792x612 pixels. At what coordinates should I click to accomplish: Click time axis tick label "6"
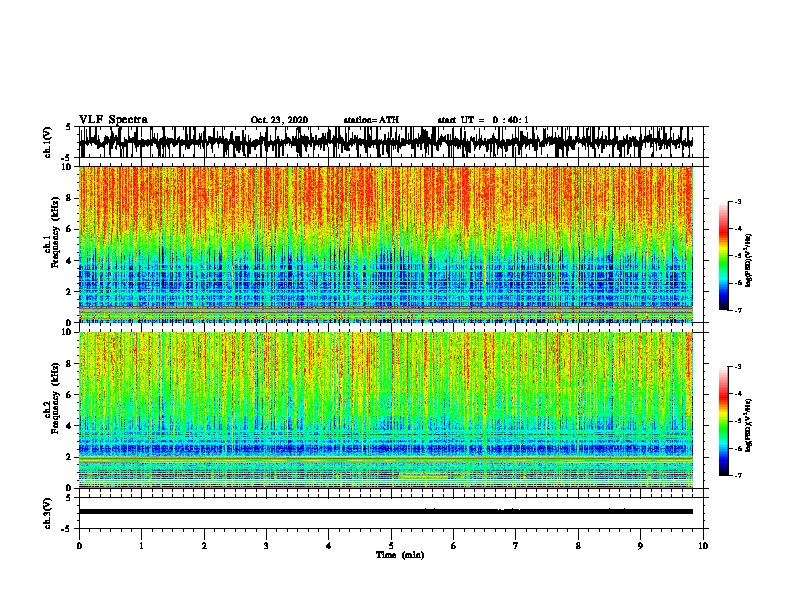[x=454, y=546]
